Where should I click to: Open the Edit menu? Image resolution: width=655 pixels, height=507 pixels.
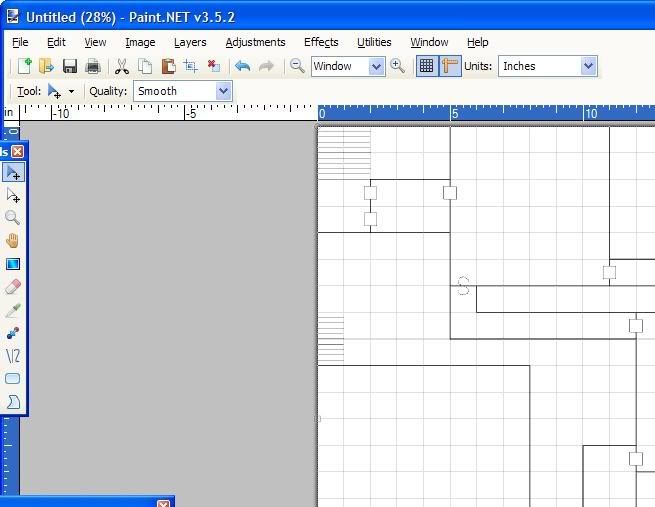[56, 42]
